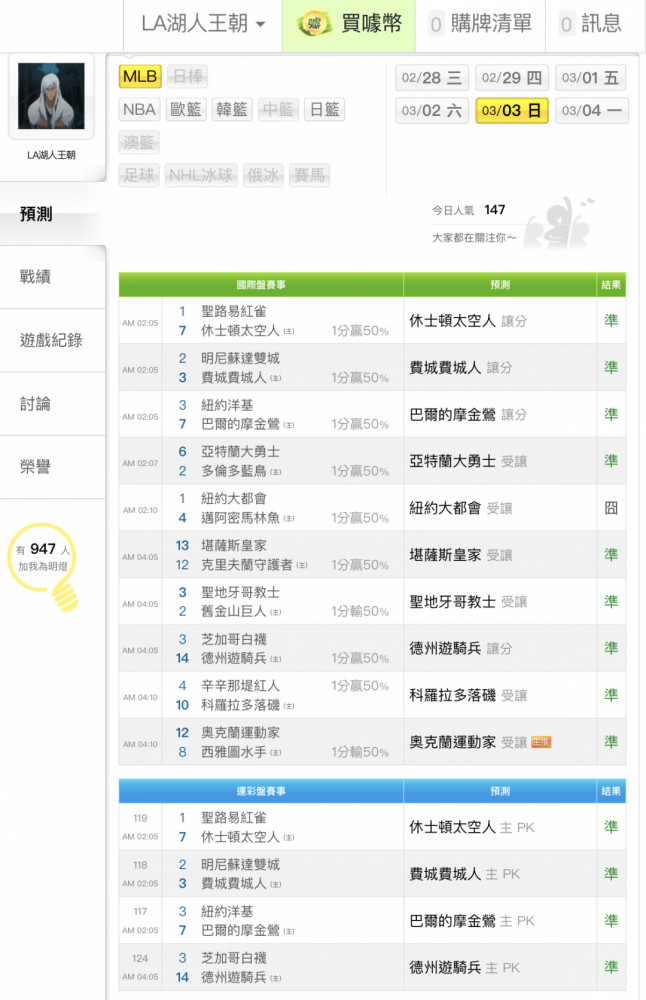
Task: Click 德州遊騎兵 讓分 prediction
Action: (x=460, y=649)
